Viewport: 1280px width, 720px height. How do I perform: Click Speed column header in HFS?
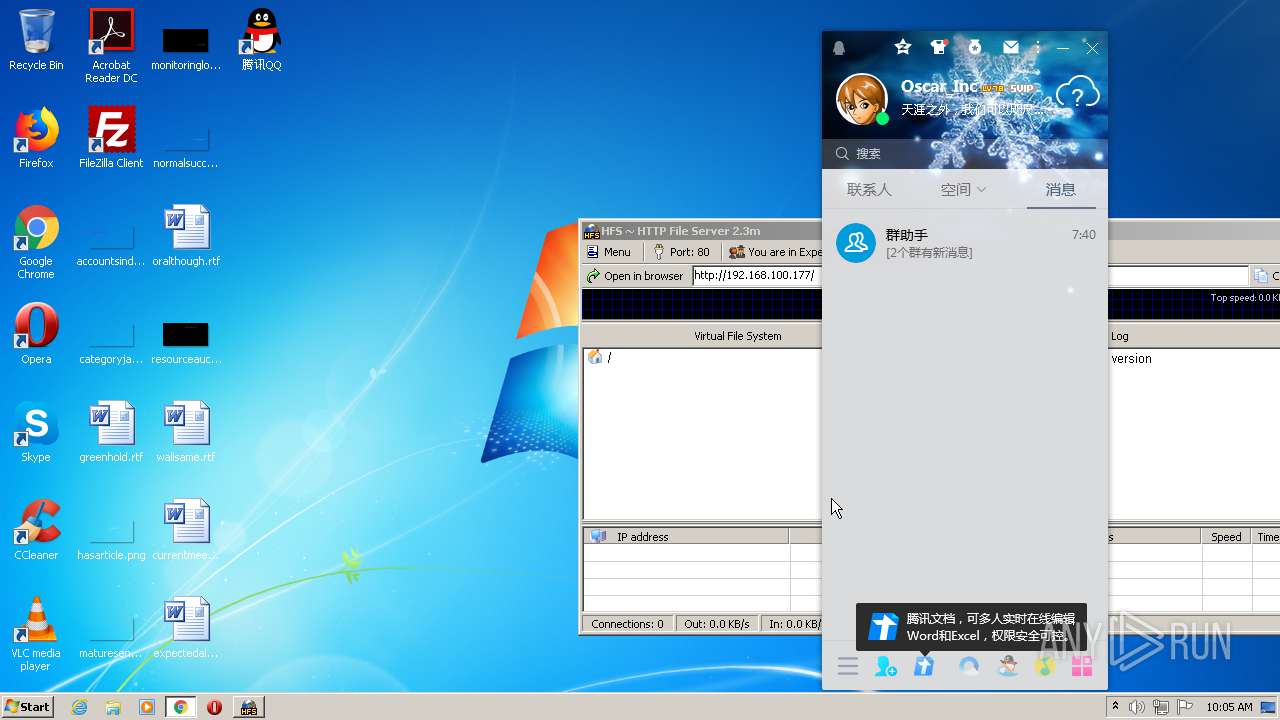click(1226, 537)
